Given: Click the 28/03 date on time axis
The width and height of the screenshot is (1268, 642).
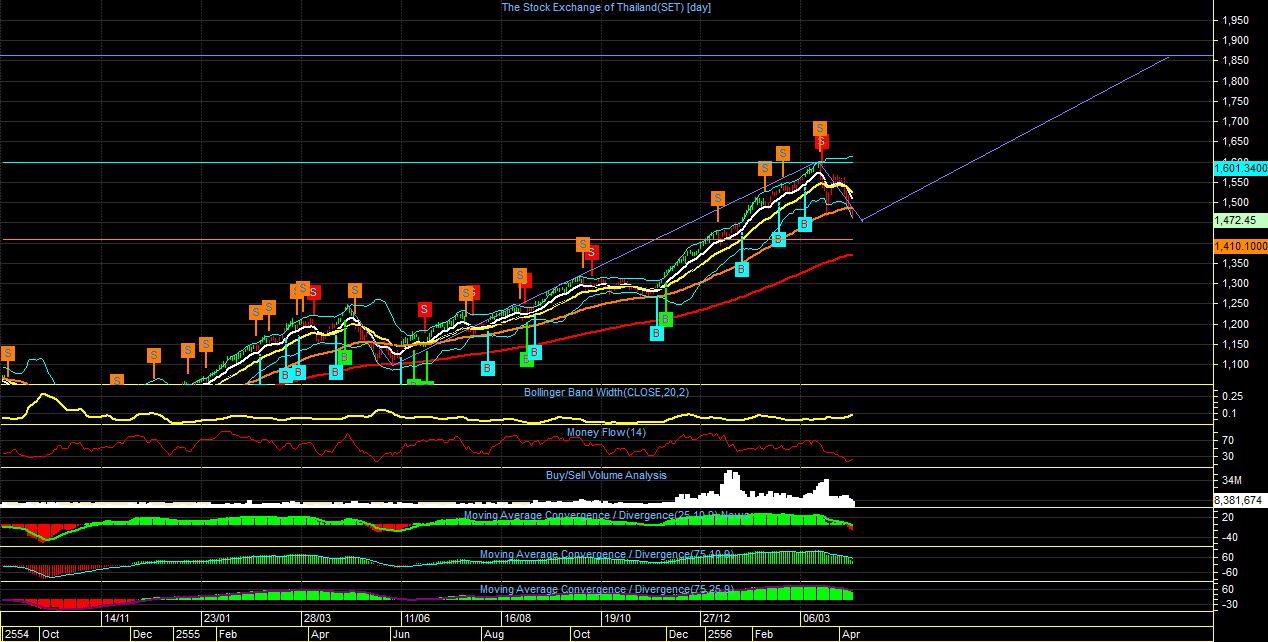Looking at the screenshot, I should 317,618.
